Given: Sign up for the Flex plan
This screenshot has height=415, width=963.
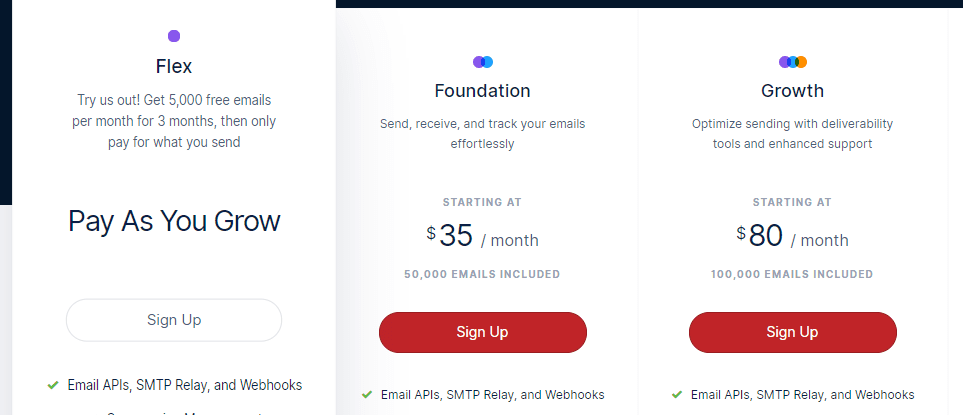Looking at the screenshot, I should 174,320.
